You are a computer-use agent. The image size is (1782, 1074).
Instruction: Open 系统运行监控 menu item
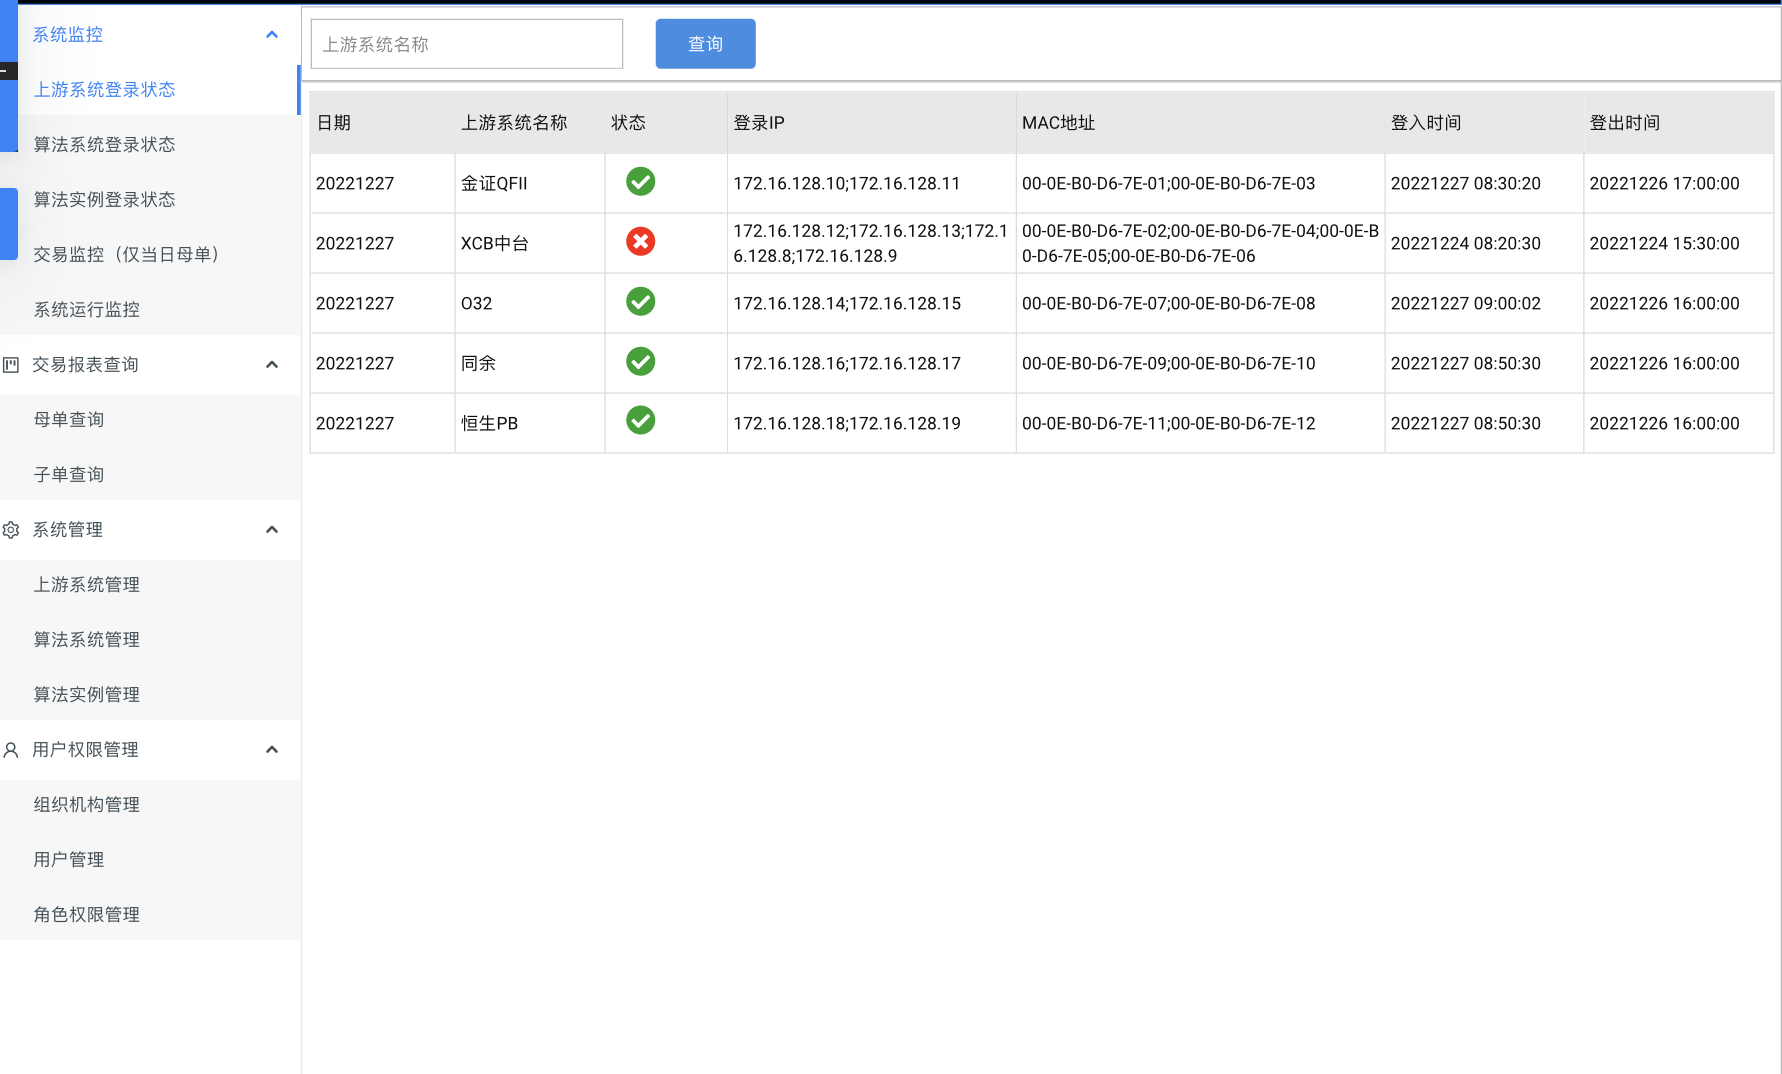(x=150, y=310)
